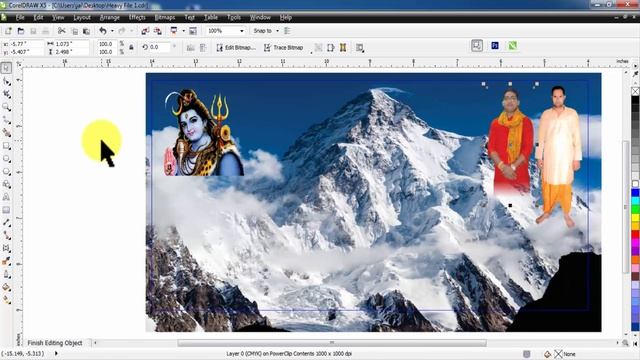Select the Fill bucket tool

tap(6, 287)
